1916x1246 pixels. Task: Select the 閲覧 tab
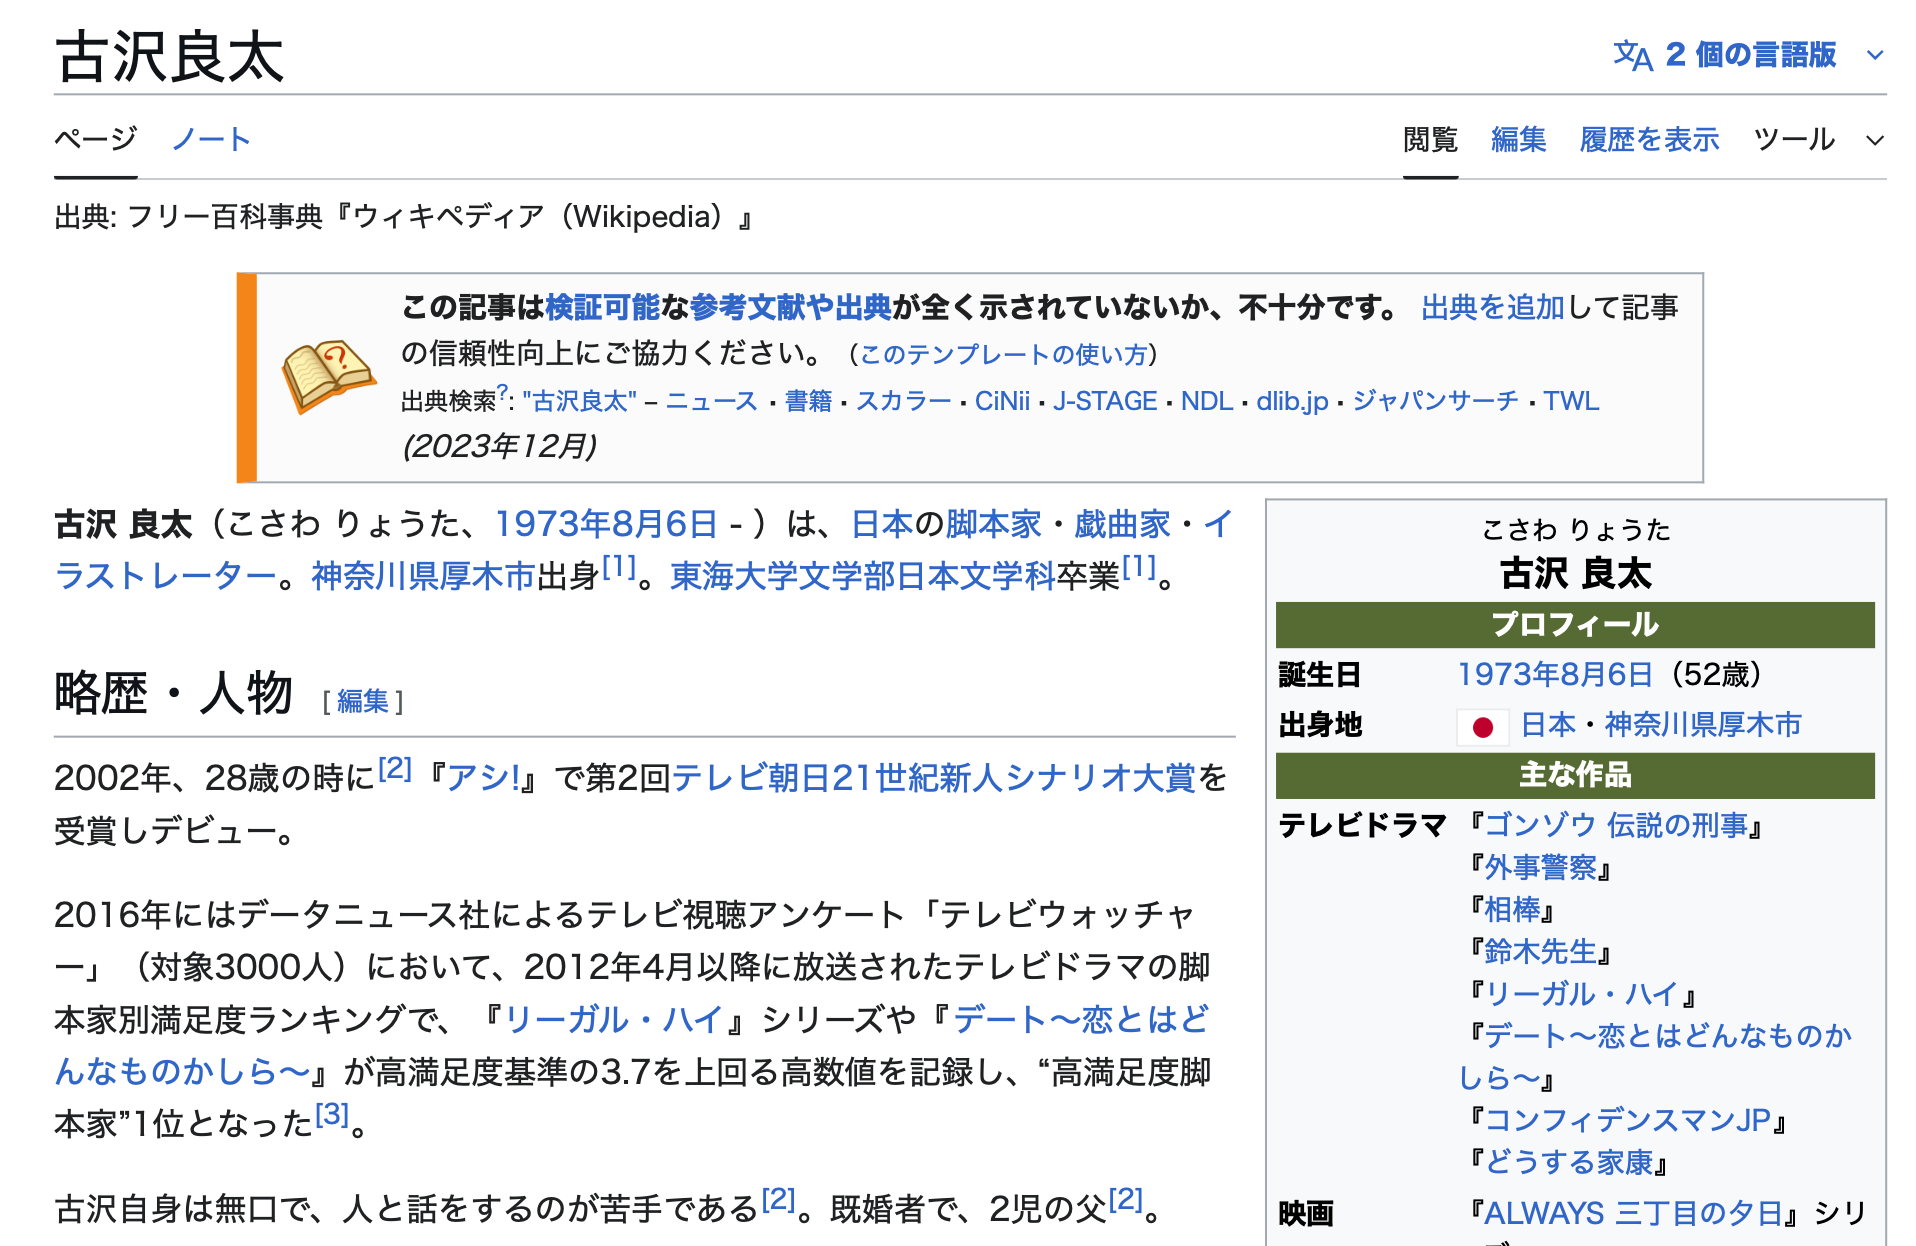pos(1430,140)
